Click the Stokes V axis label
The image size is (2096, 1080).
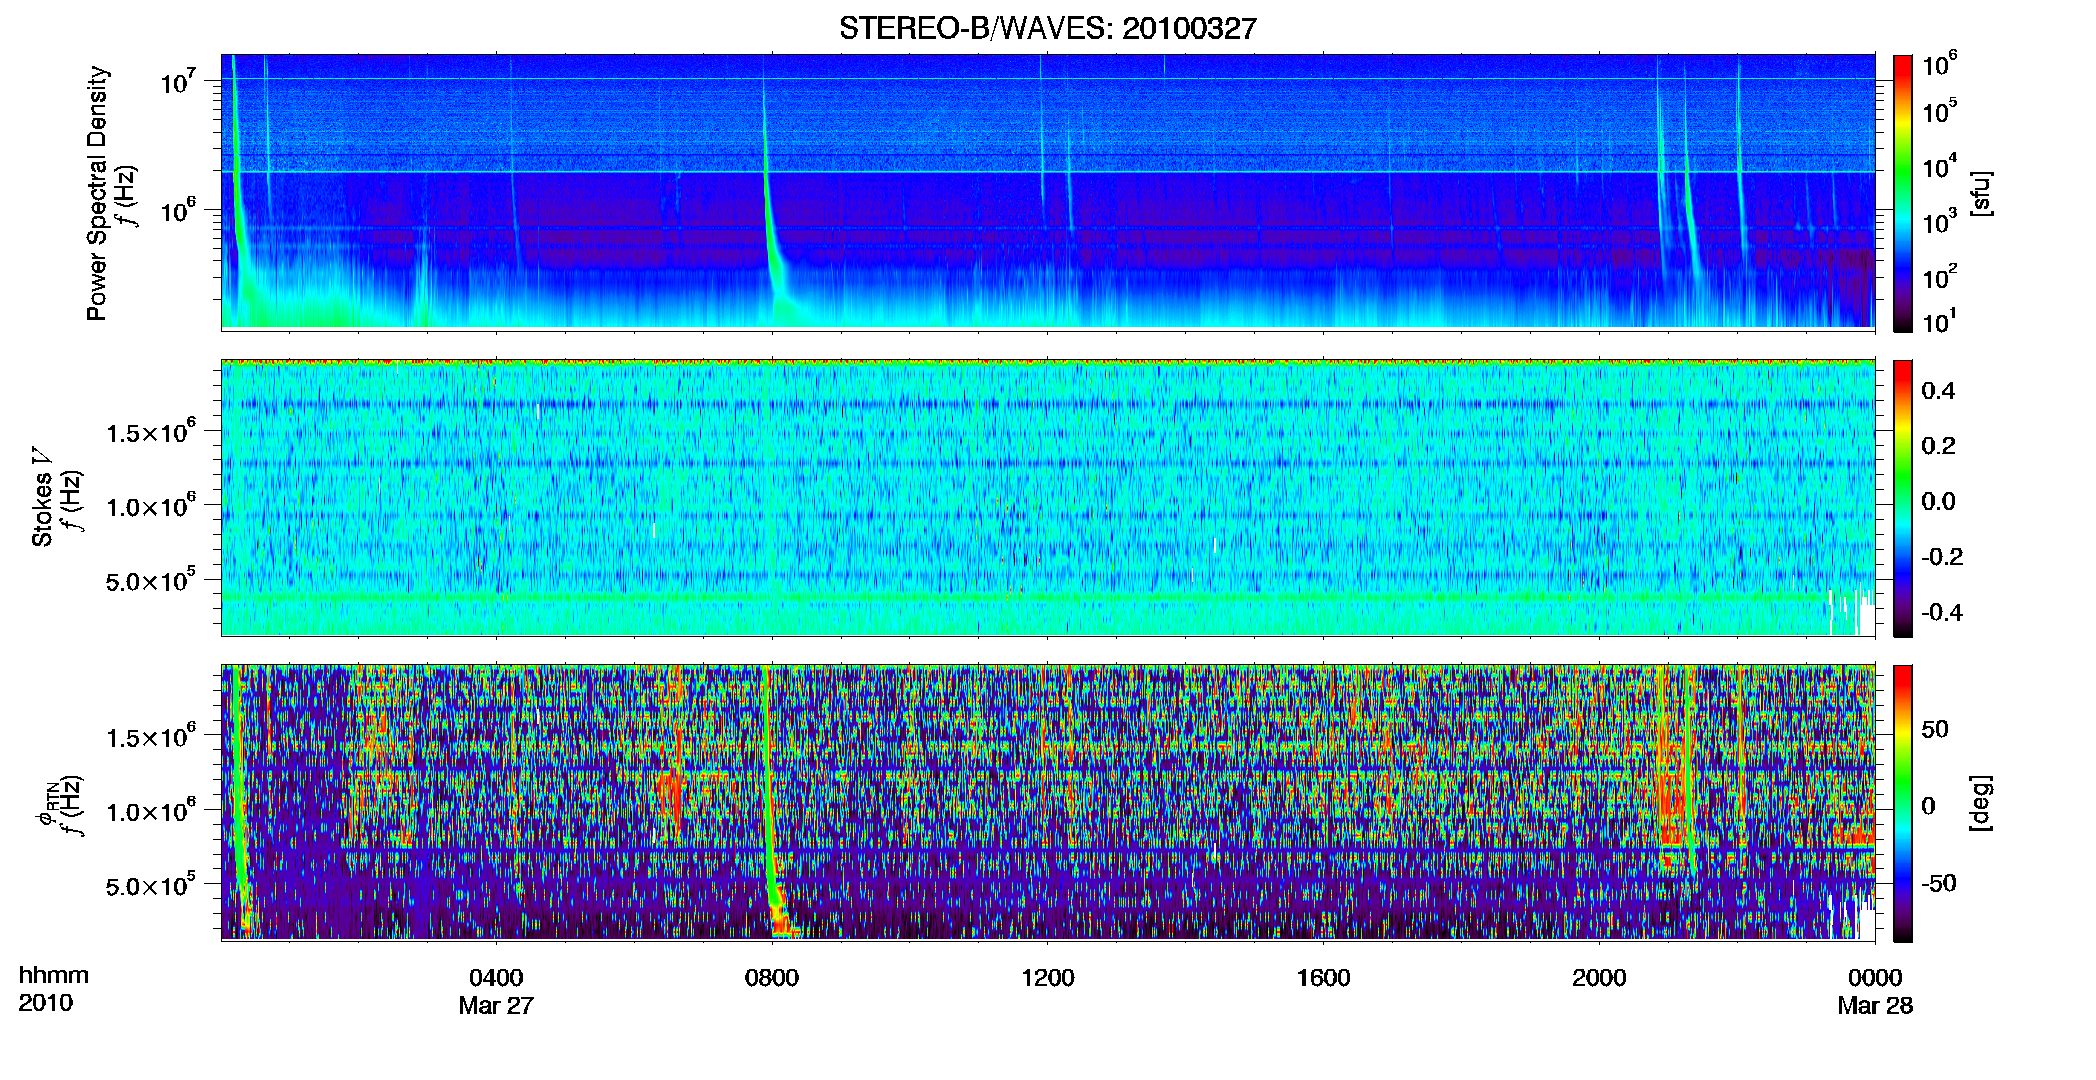42,497
